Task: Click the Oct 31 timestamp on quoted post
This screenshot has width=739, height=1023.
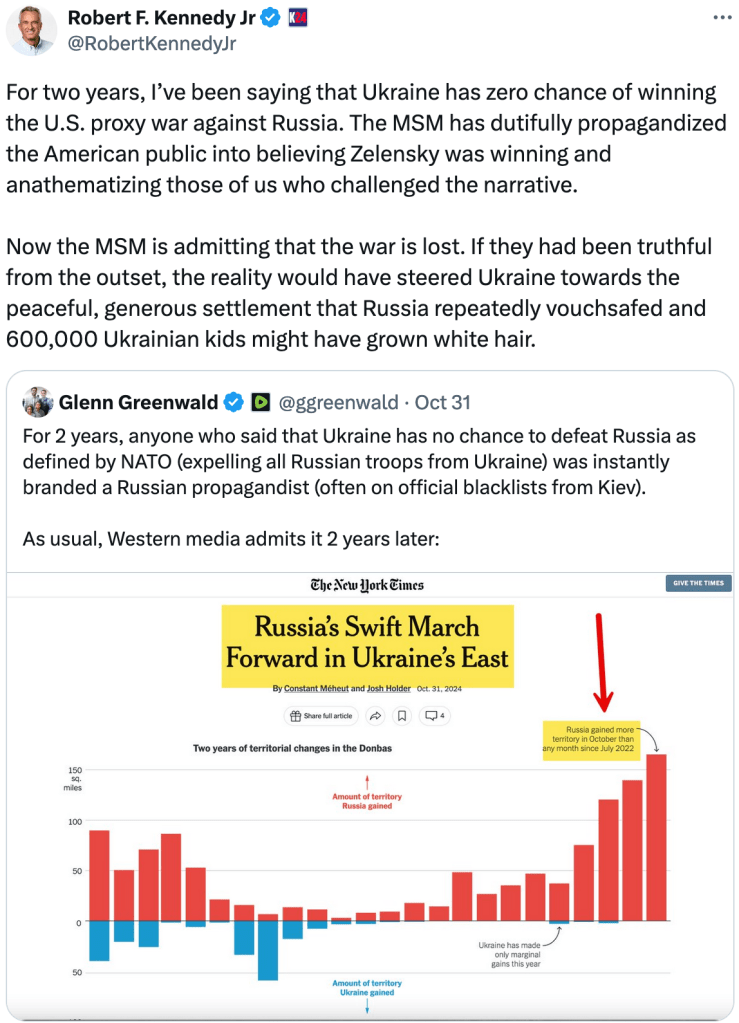Action: tap(443, 403)
